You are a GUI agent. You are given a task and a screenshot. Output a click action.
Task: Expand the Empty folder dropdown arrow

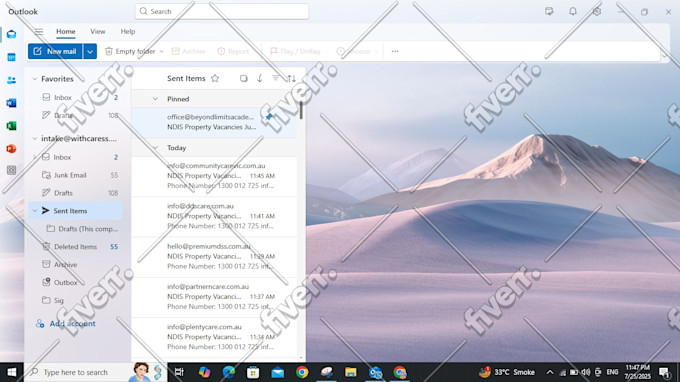click(x=162, y=51)
